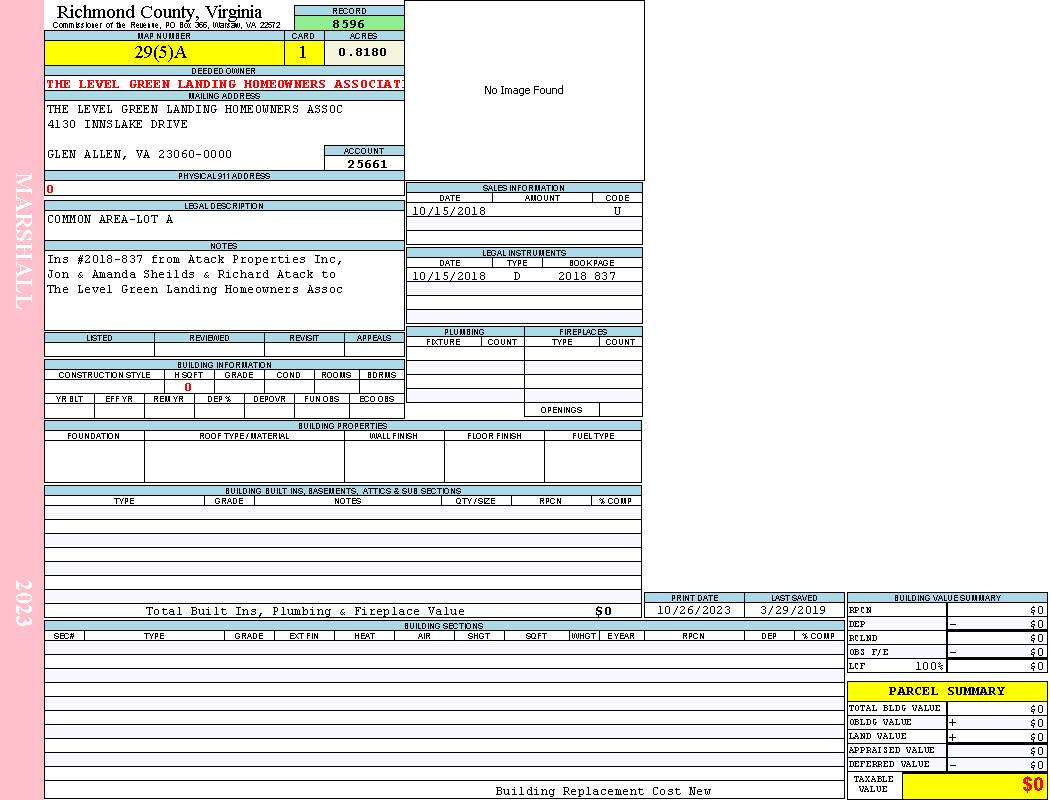Click the 'No Image Found' photo placeholder

[524, 90]
